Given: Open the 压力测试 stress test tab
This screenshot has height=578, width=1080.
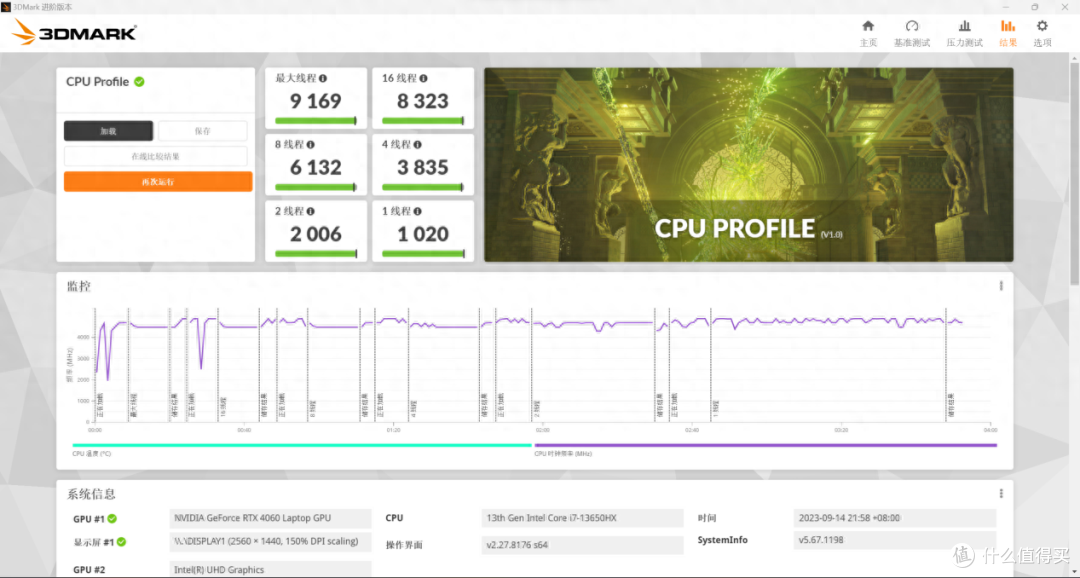Looking at the screenshot, I should tap(964, 33).
